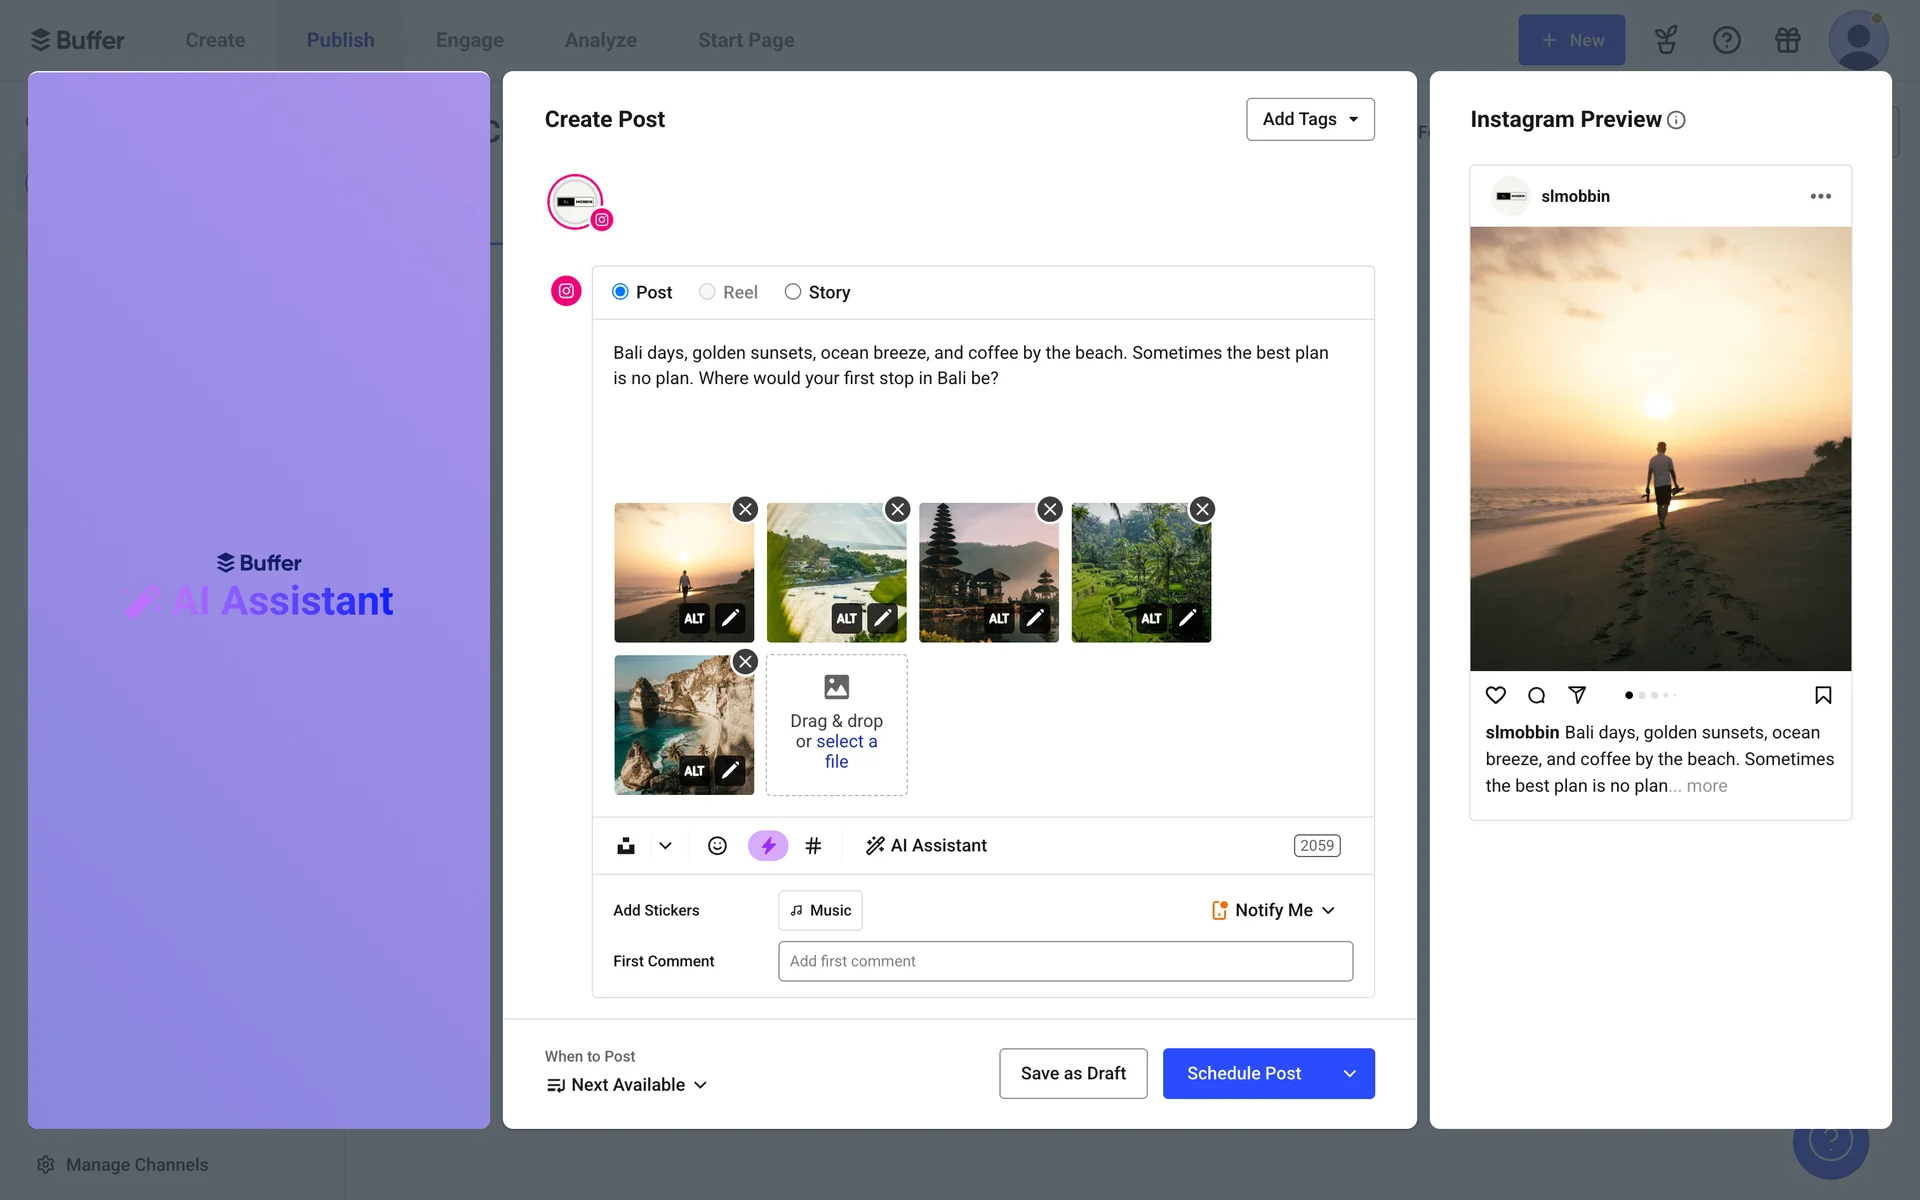
Task: Click Save as Draft button
Action: coord(1073,1073)
